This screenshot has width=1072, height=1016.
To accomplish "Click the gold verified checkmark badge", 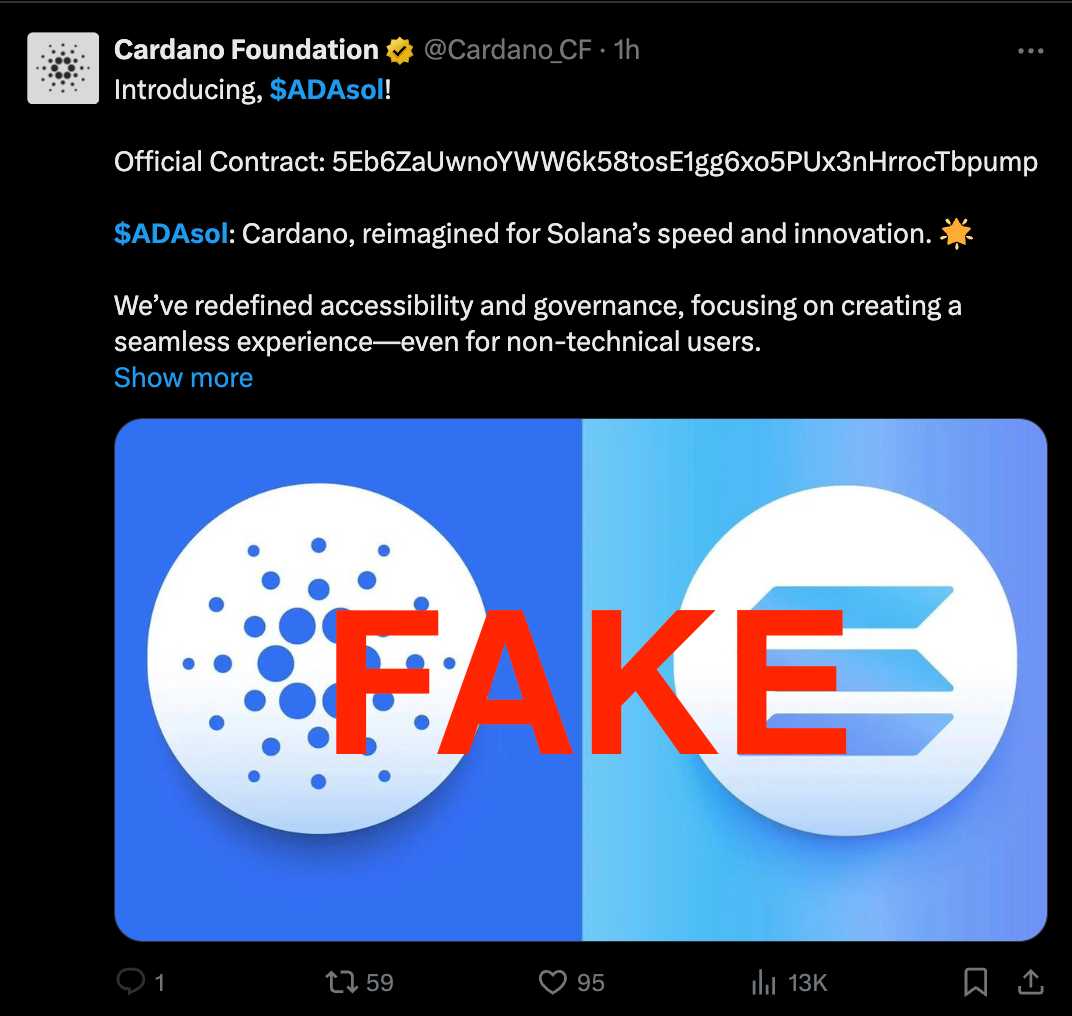I will [398, 48].
